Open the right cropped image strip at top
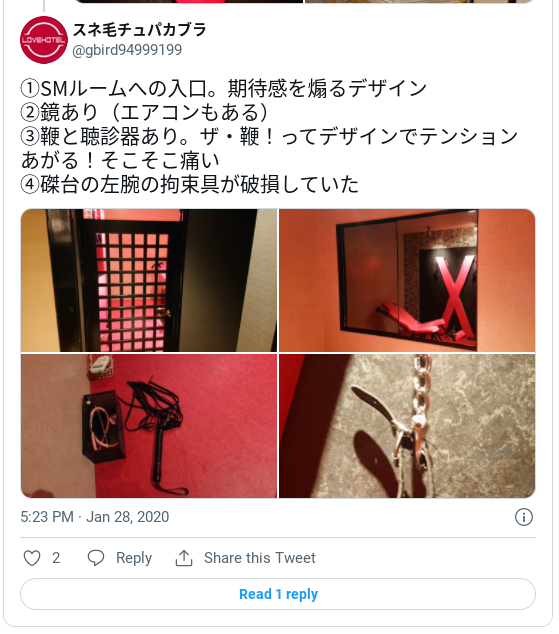The image size is (559, 634). click(x=420, y=1)
